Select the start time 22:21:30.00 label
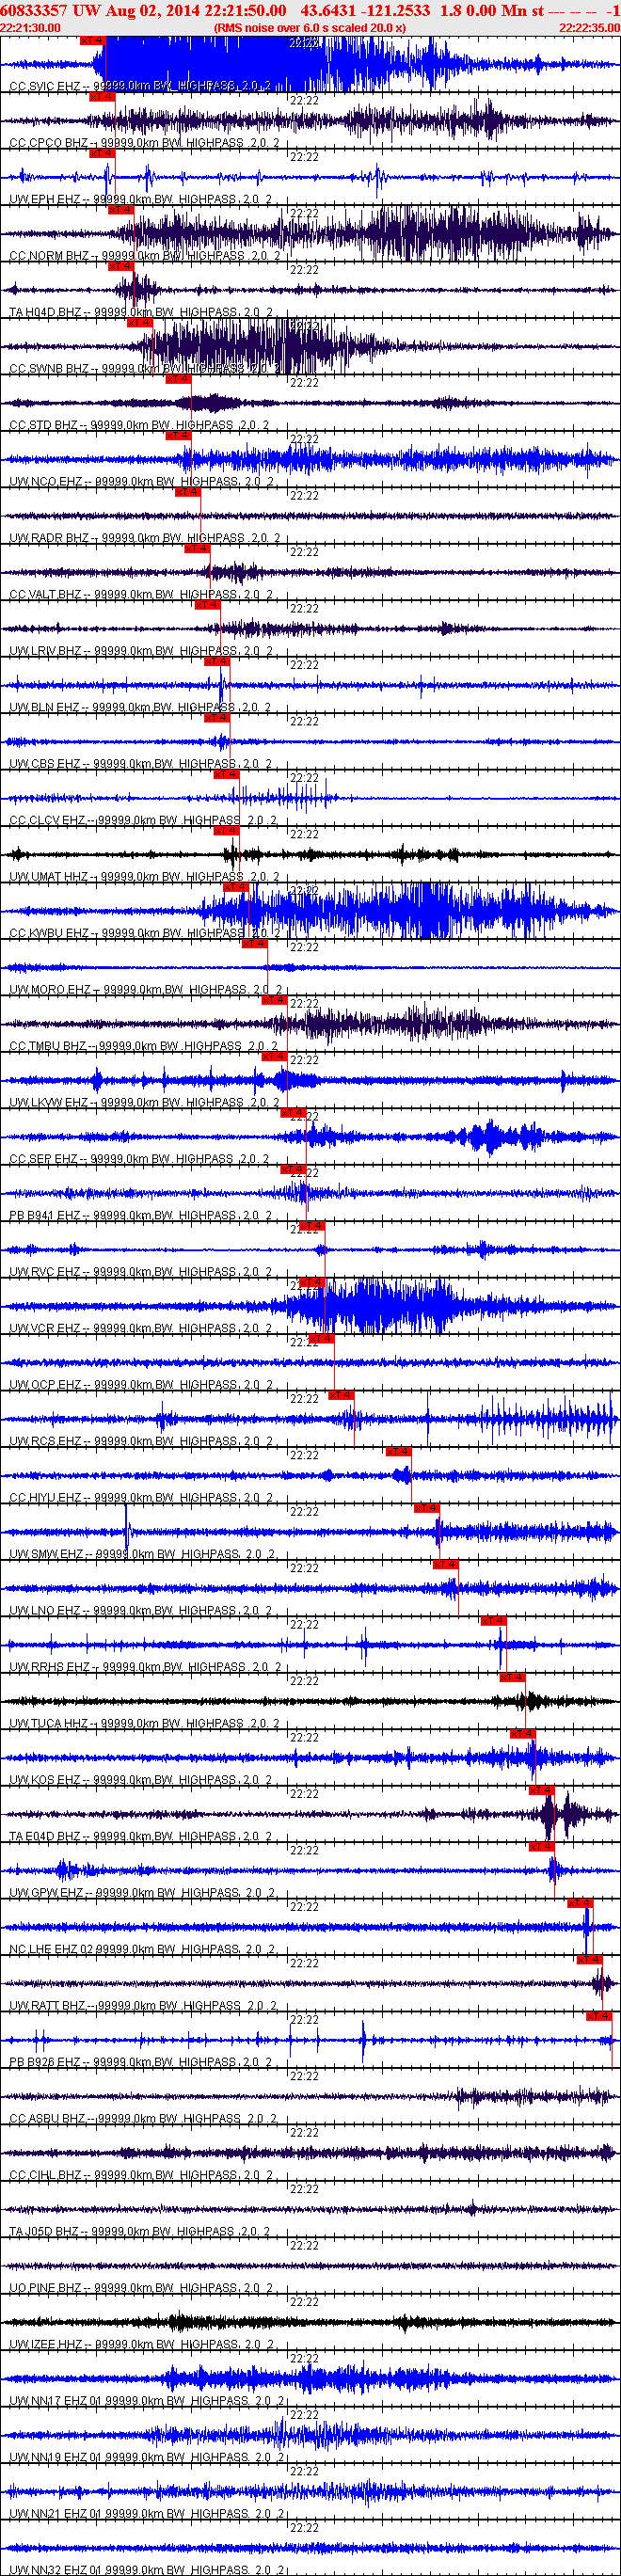This screenshot has width=621, height=2576. pyautogui.click(x=30, y=28)
